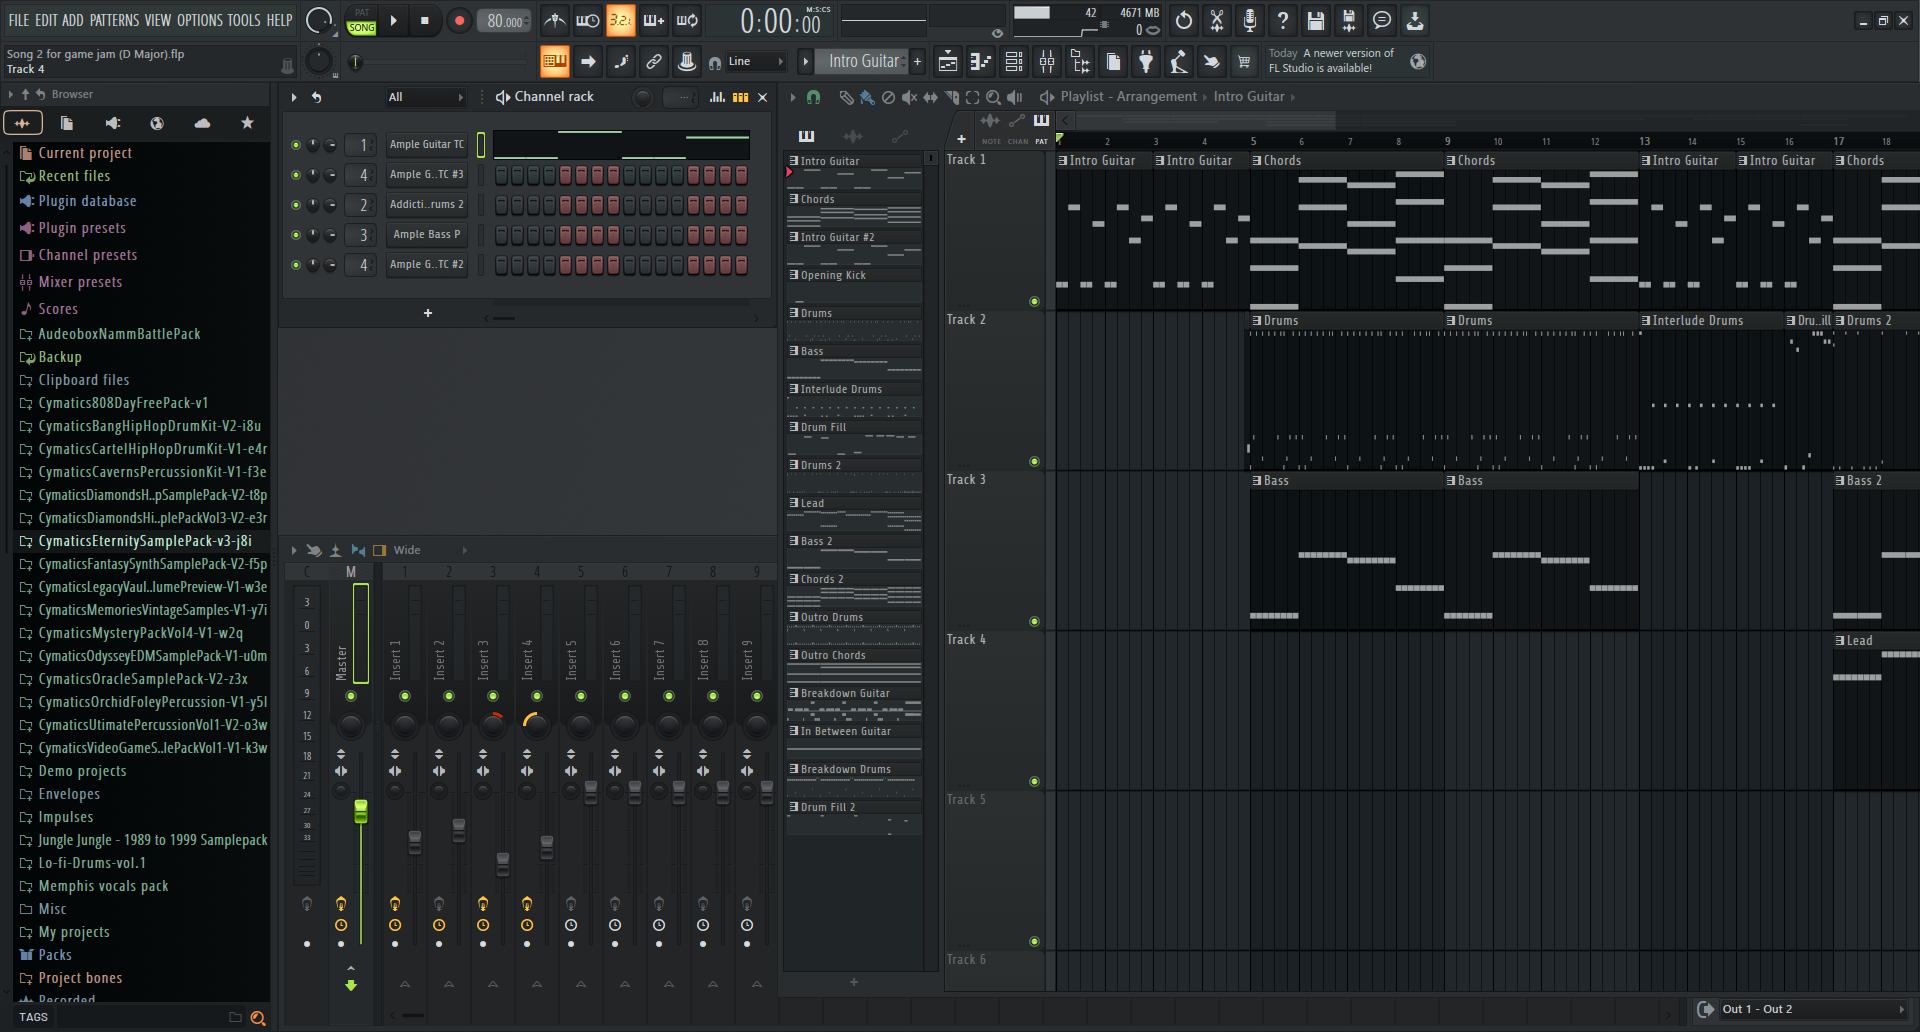Switch between pattern and song mode
Image resolution: width=1920 pixels, height=1032 pixels.
[361, 21]
